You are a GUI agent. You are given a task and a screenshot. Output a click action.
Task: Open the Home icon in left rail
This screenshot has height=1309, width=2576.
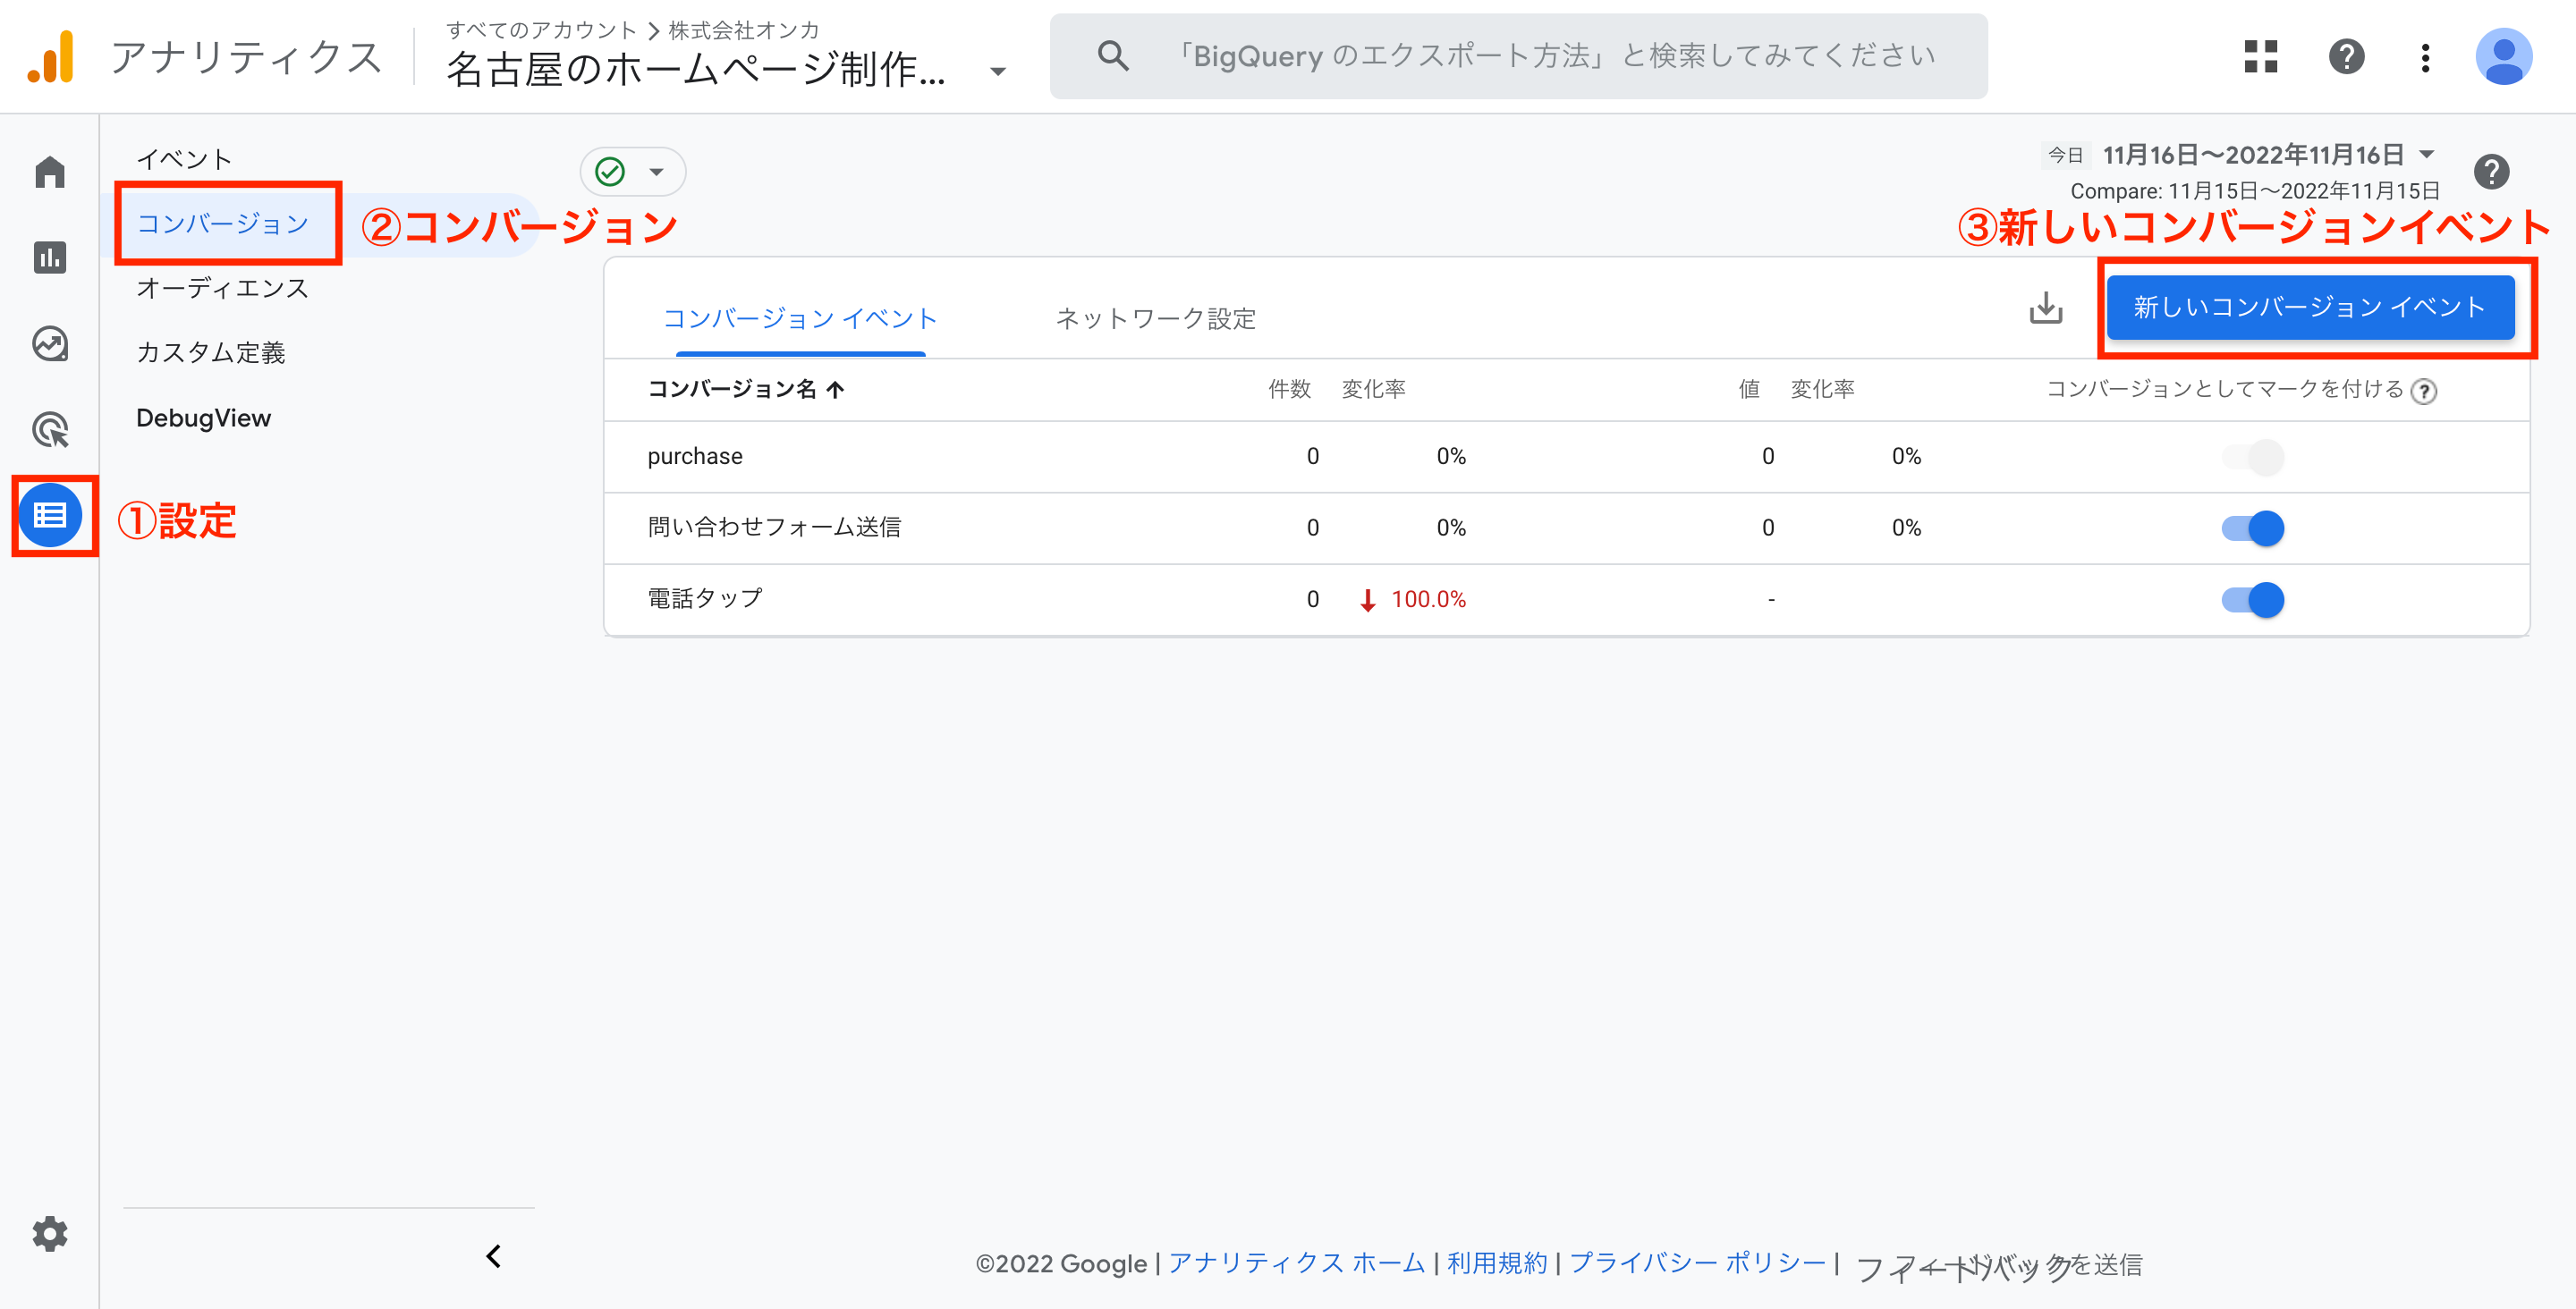pos(50,172)
